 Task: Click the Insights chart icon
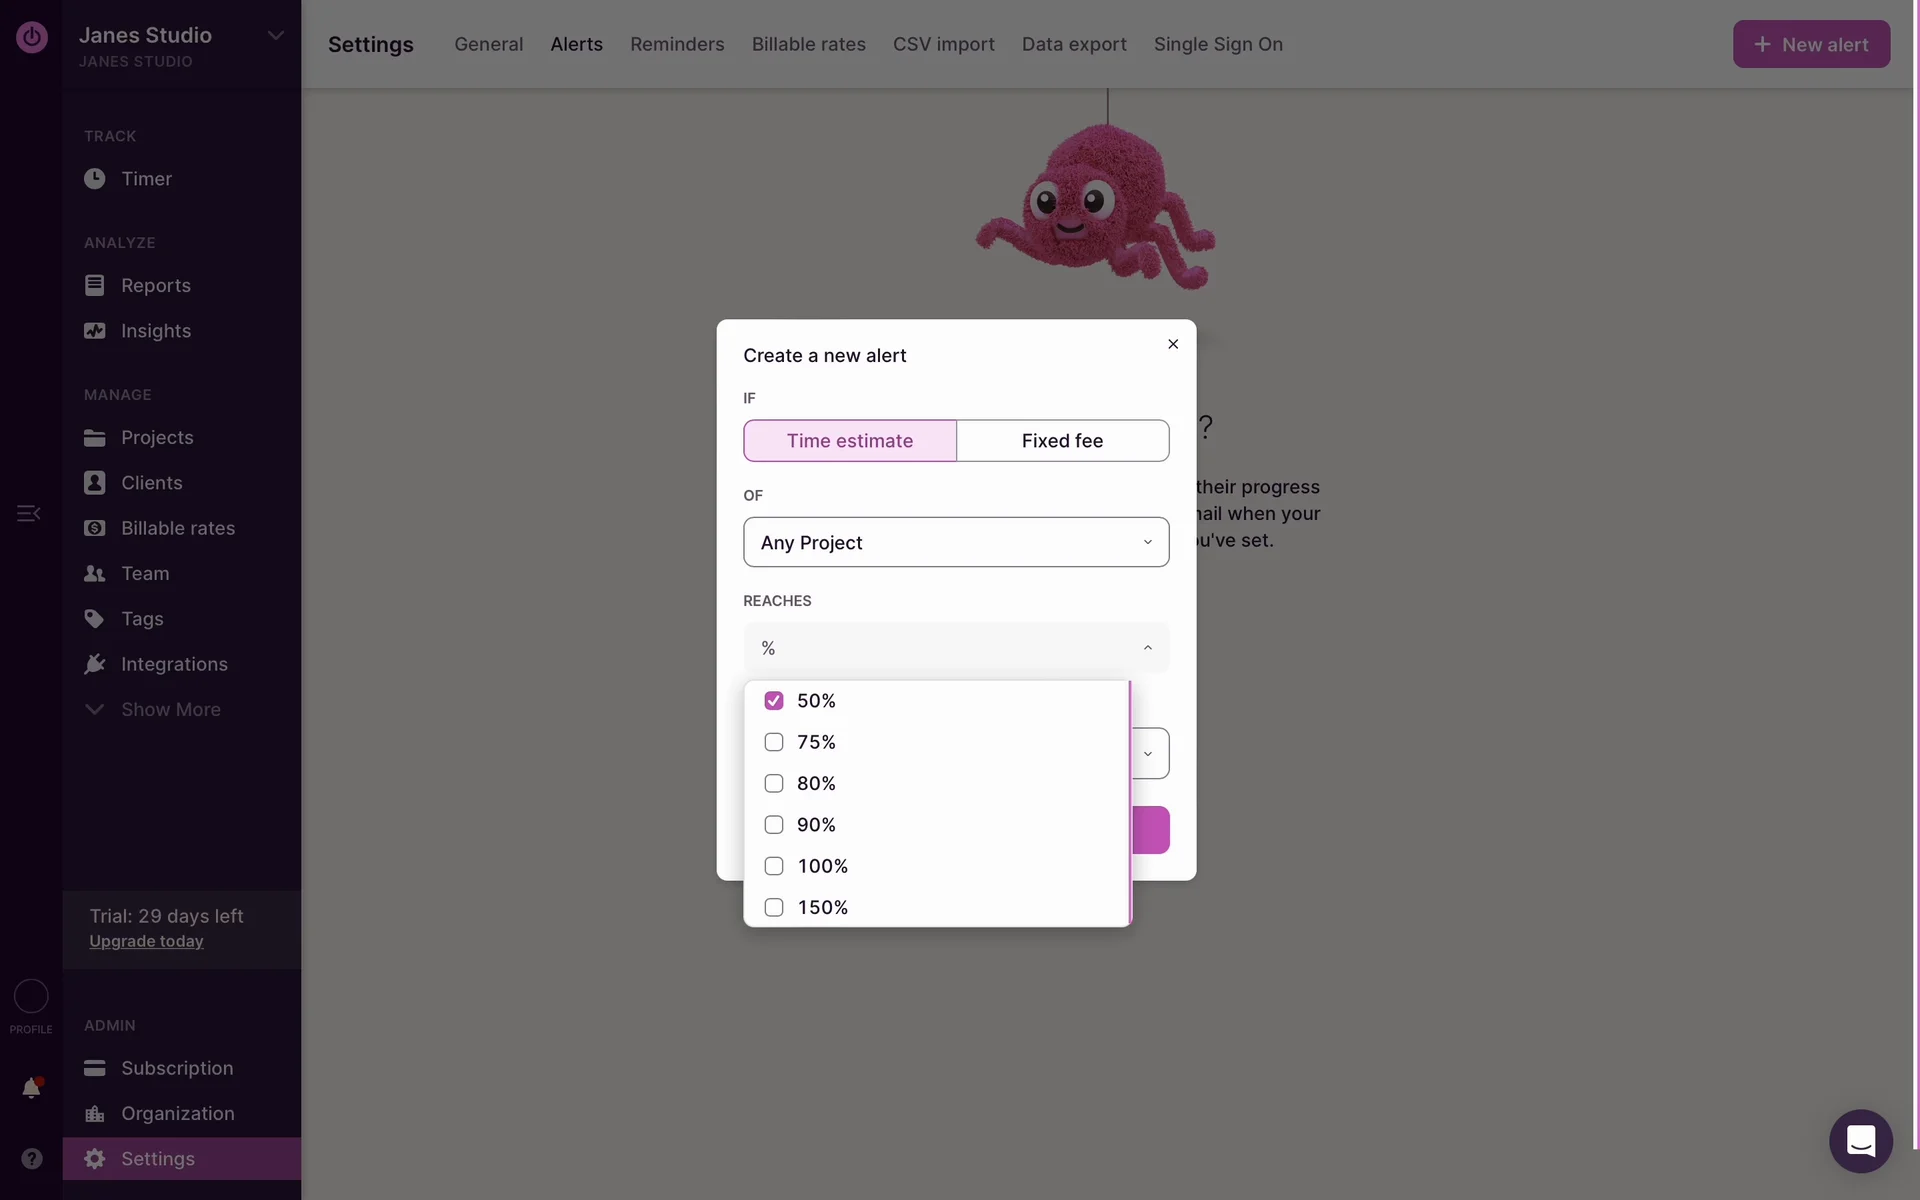(94, 331)
